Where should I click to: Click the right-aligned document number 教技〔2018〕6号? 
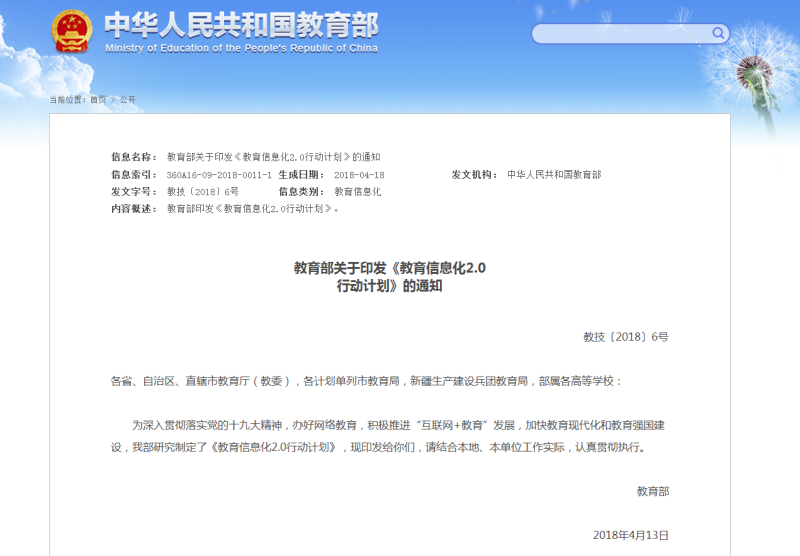tap(626, 337)
